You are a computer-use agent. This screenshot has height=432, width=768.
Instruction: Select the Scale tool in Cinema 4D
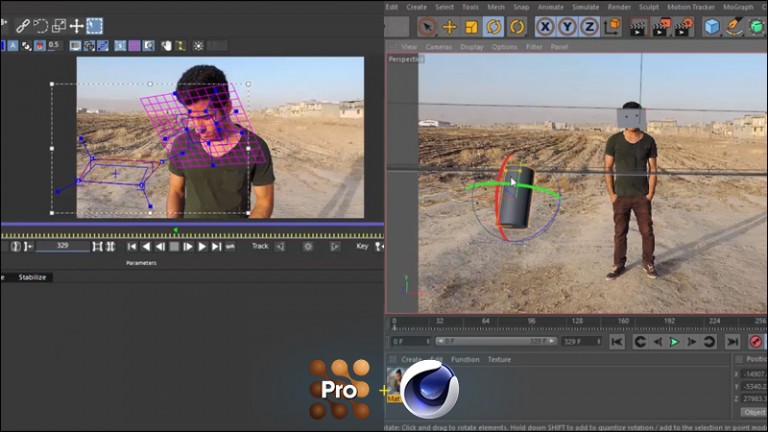click(471, 26)
